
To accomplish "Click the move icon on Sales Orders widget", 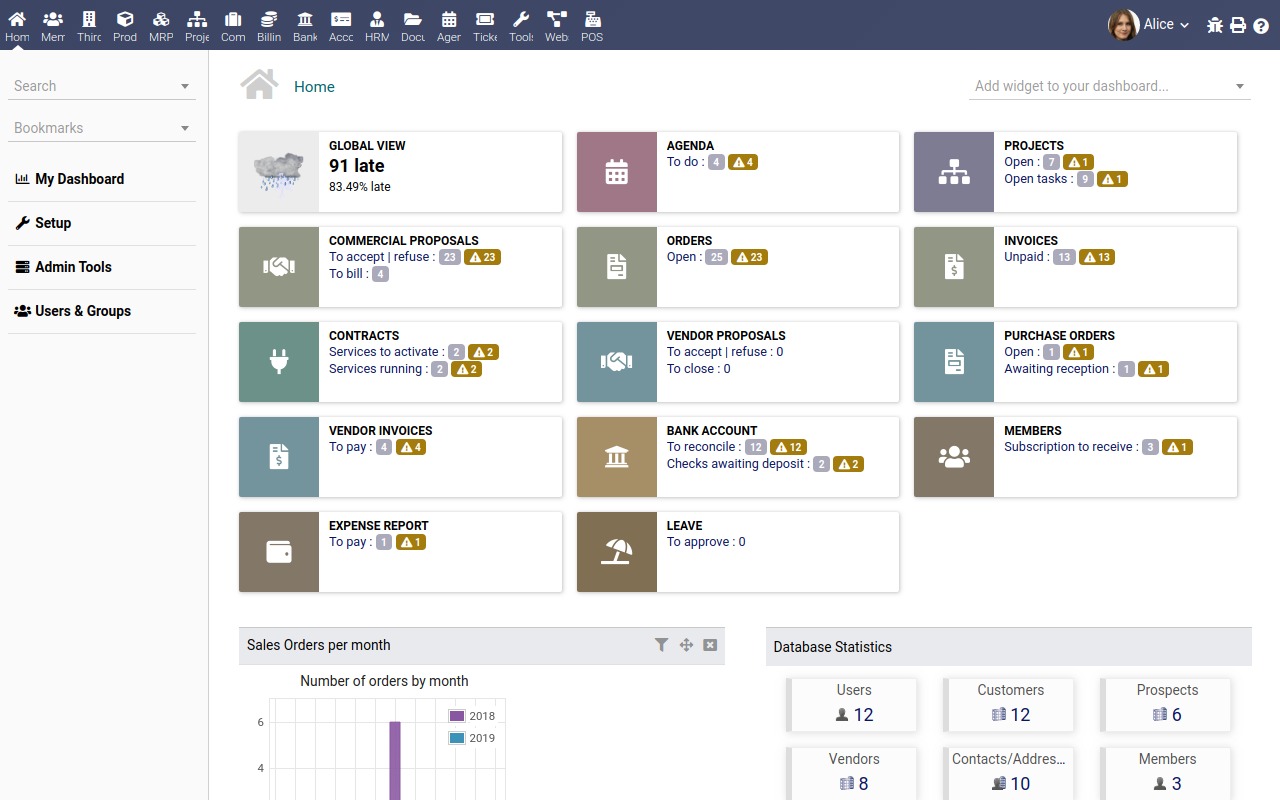I will (x=686, y=645).
